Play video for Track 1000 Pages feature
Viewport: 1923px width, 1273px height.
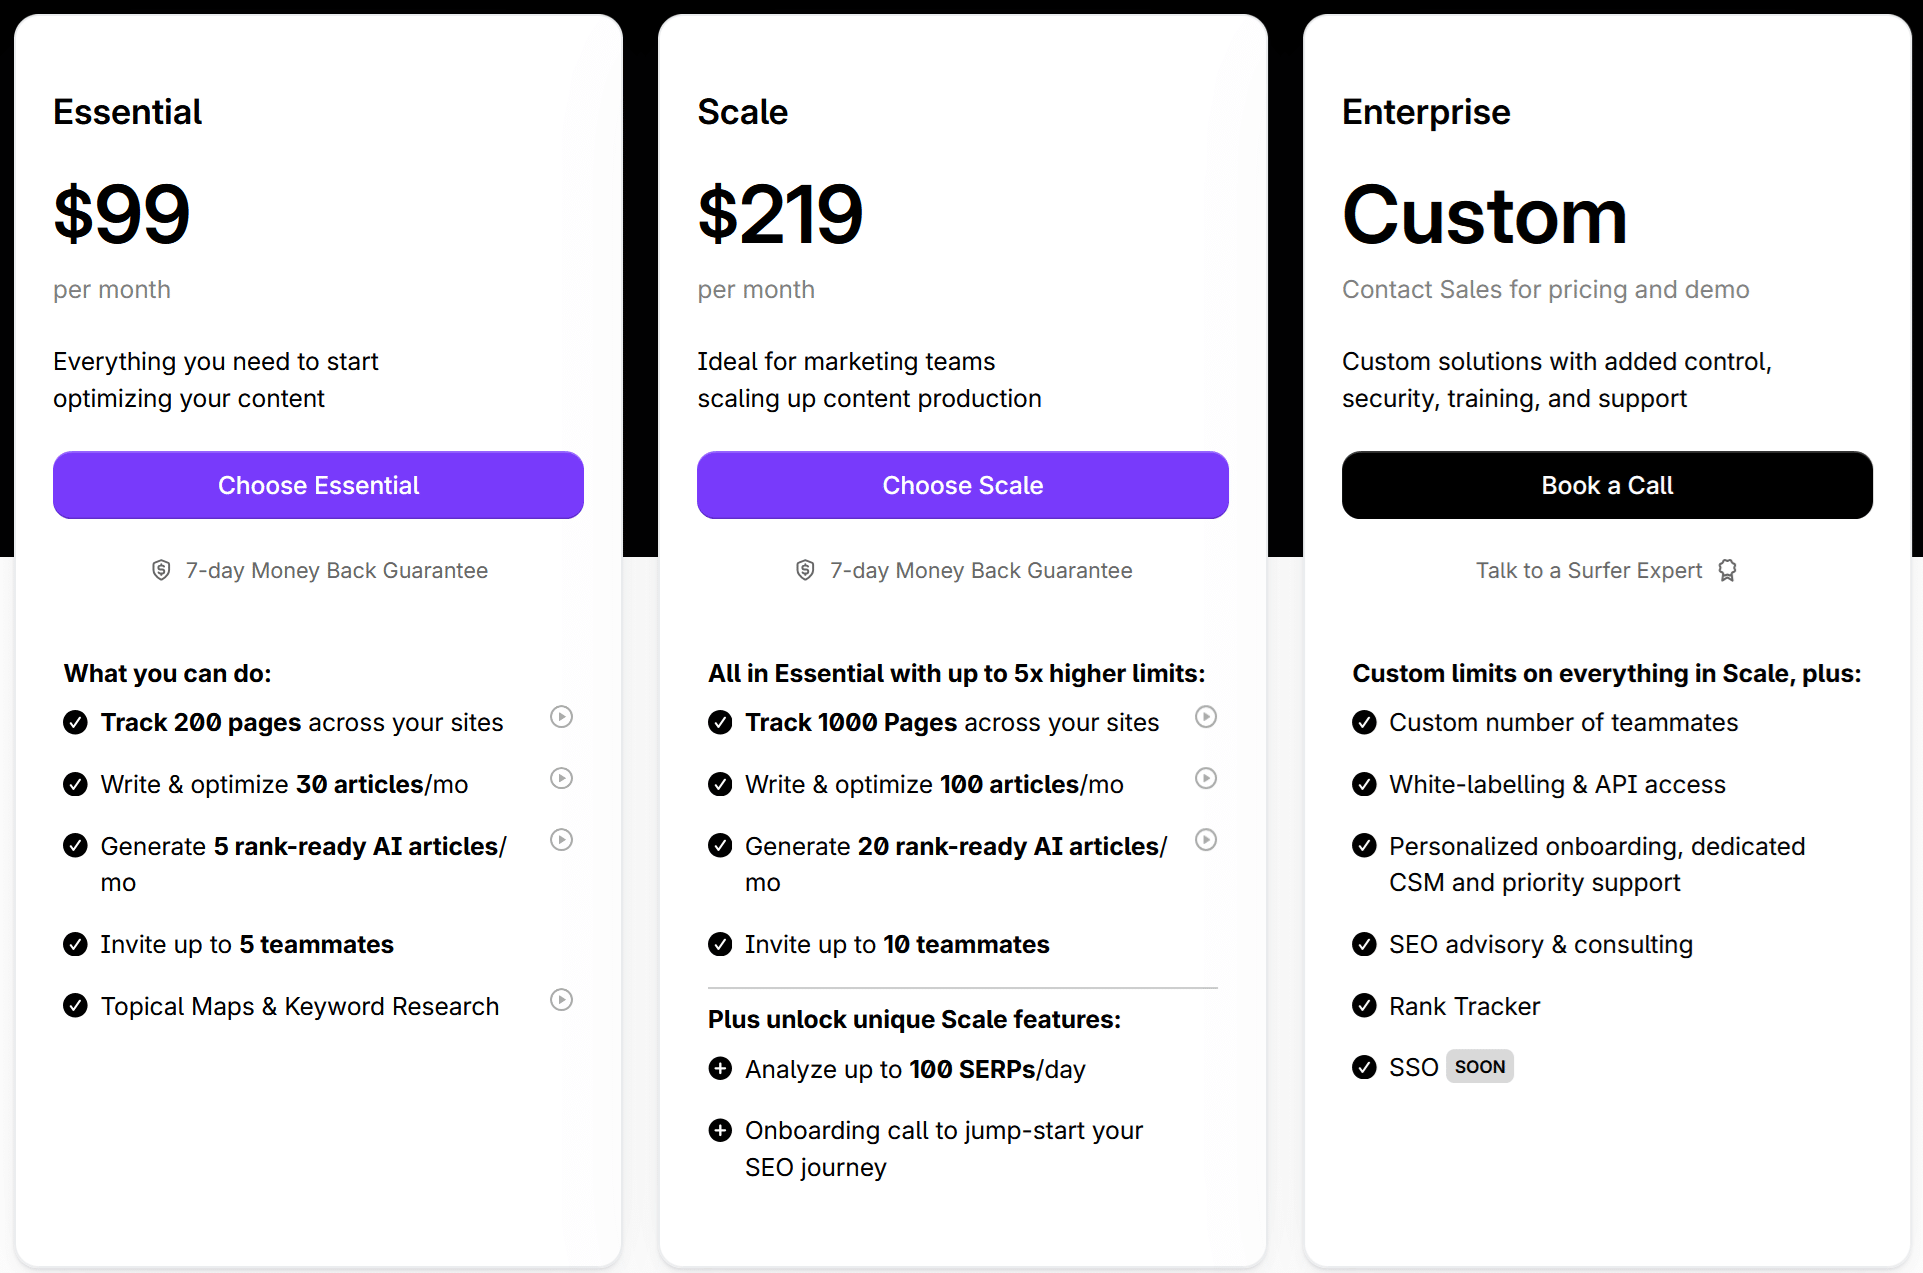[x=1206, y=717]
